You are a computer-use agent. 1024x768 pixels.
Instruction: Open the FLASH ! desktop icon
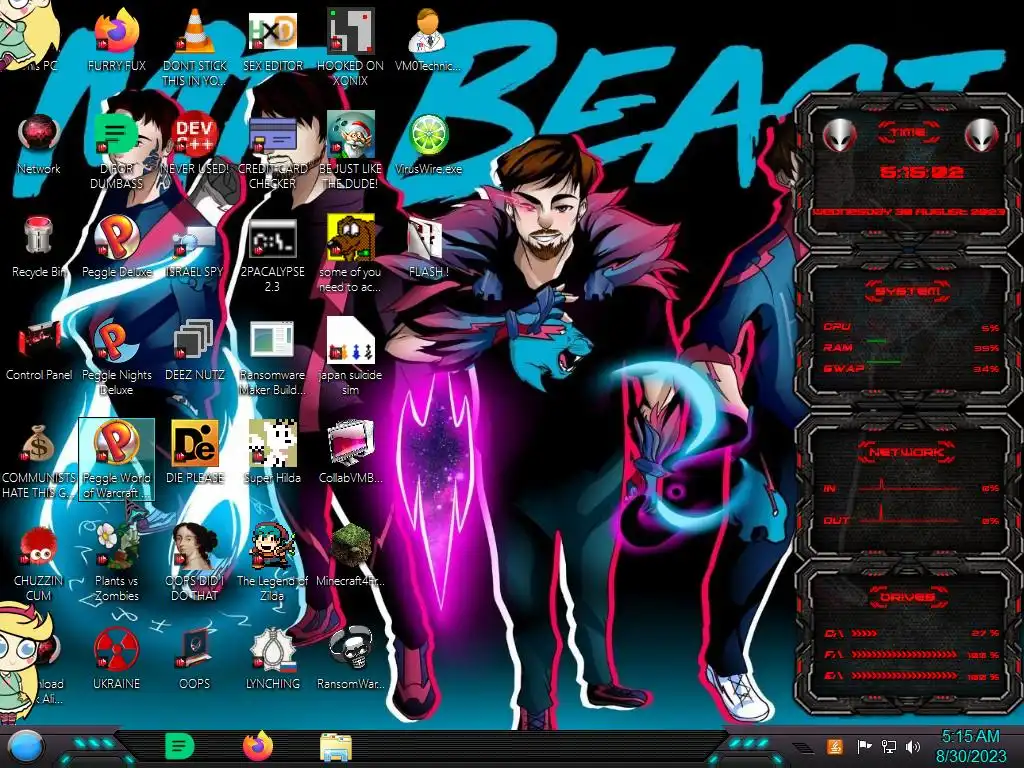click(x=425, y=239)
